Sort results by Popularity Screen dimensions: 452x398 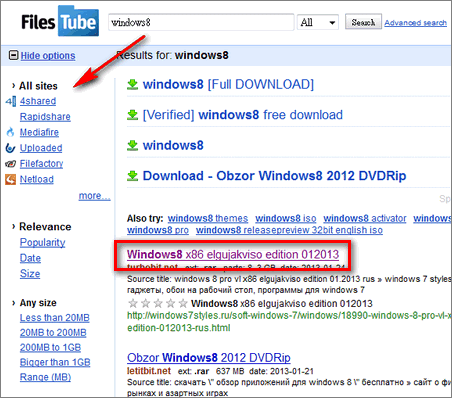[x=42, y=243]
